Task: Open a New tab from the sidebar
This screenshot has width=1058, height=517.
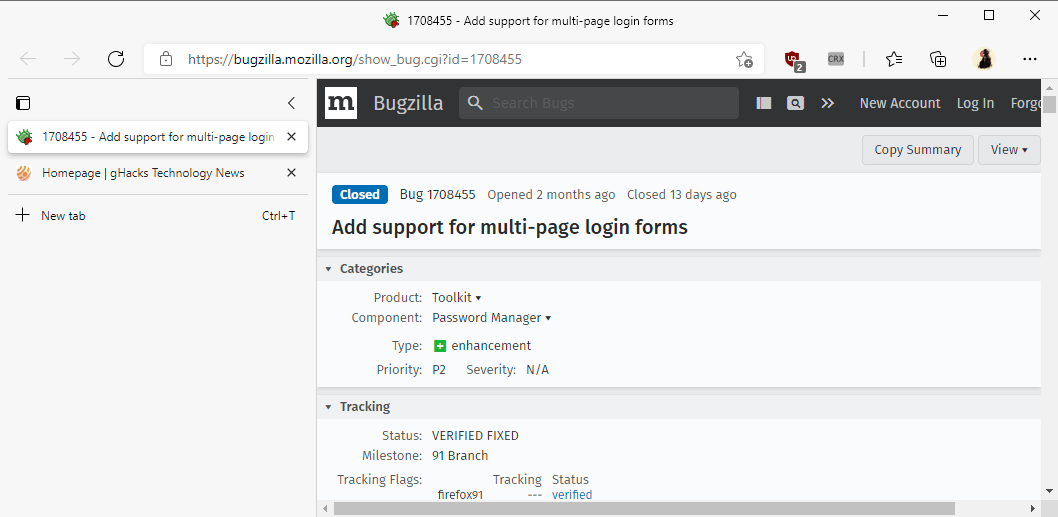Action: pos(158,215)
